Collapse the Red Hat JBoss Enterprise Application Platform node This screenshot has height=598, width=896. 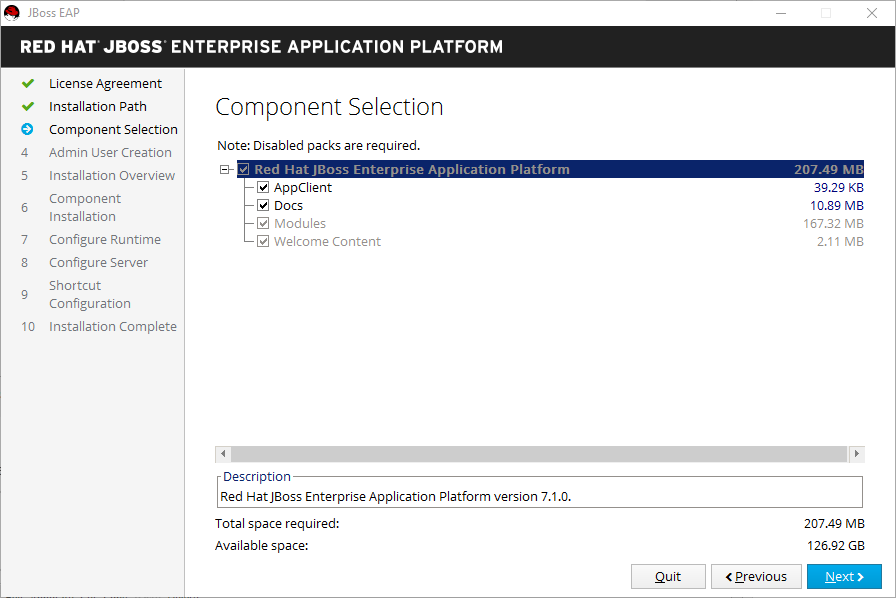coord(224,169)
